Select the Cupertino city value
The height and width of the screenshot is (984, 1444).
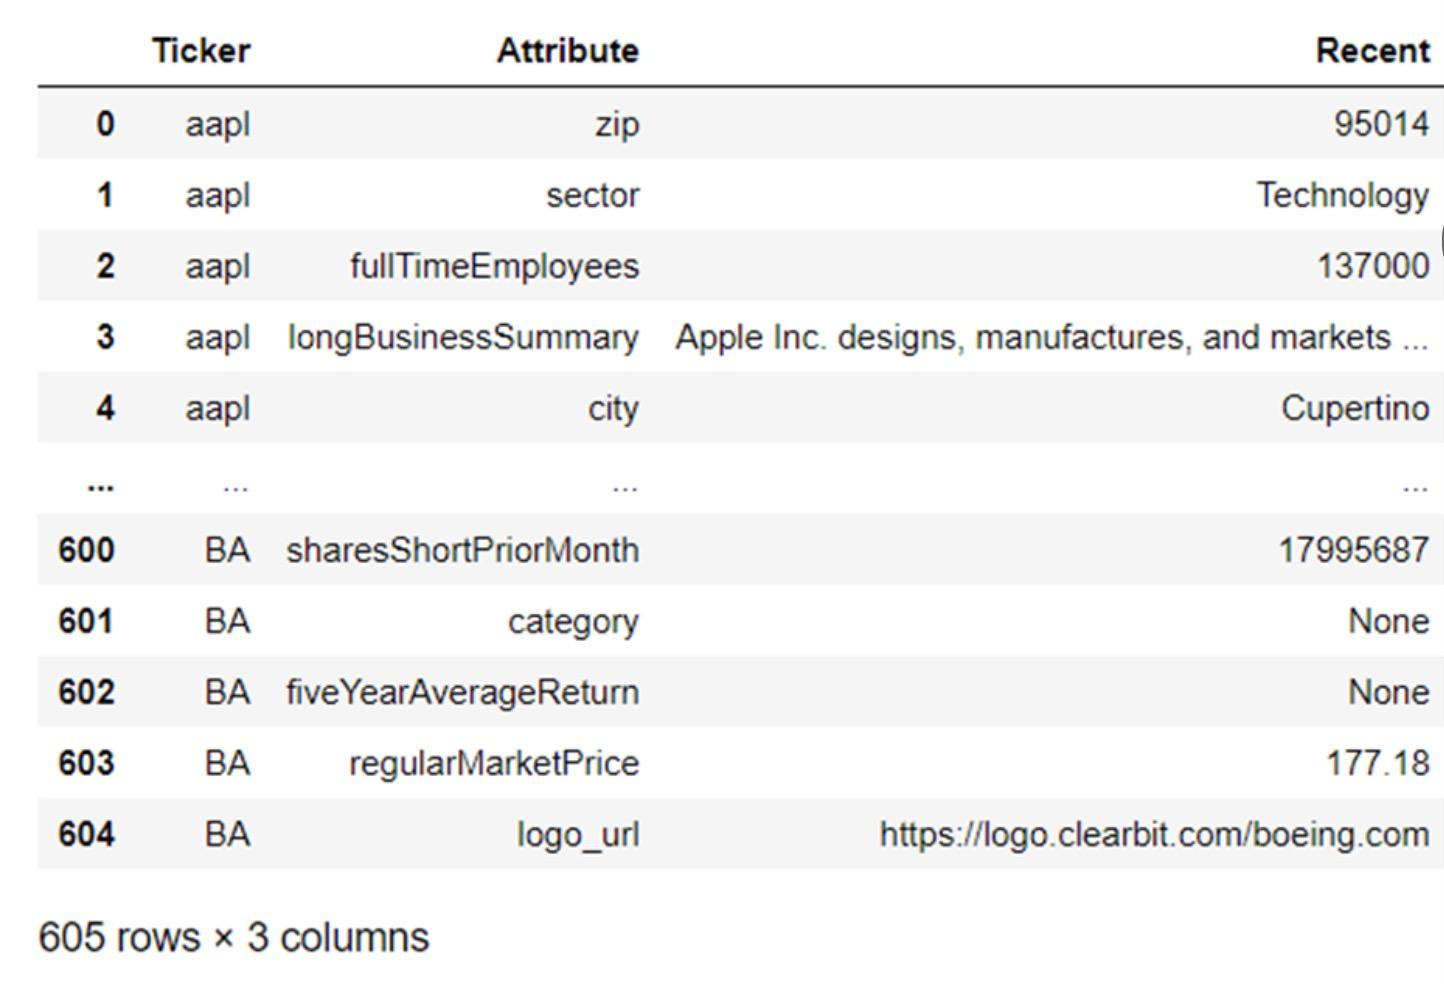click(x=1355, y=409)
